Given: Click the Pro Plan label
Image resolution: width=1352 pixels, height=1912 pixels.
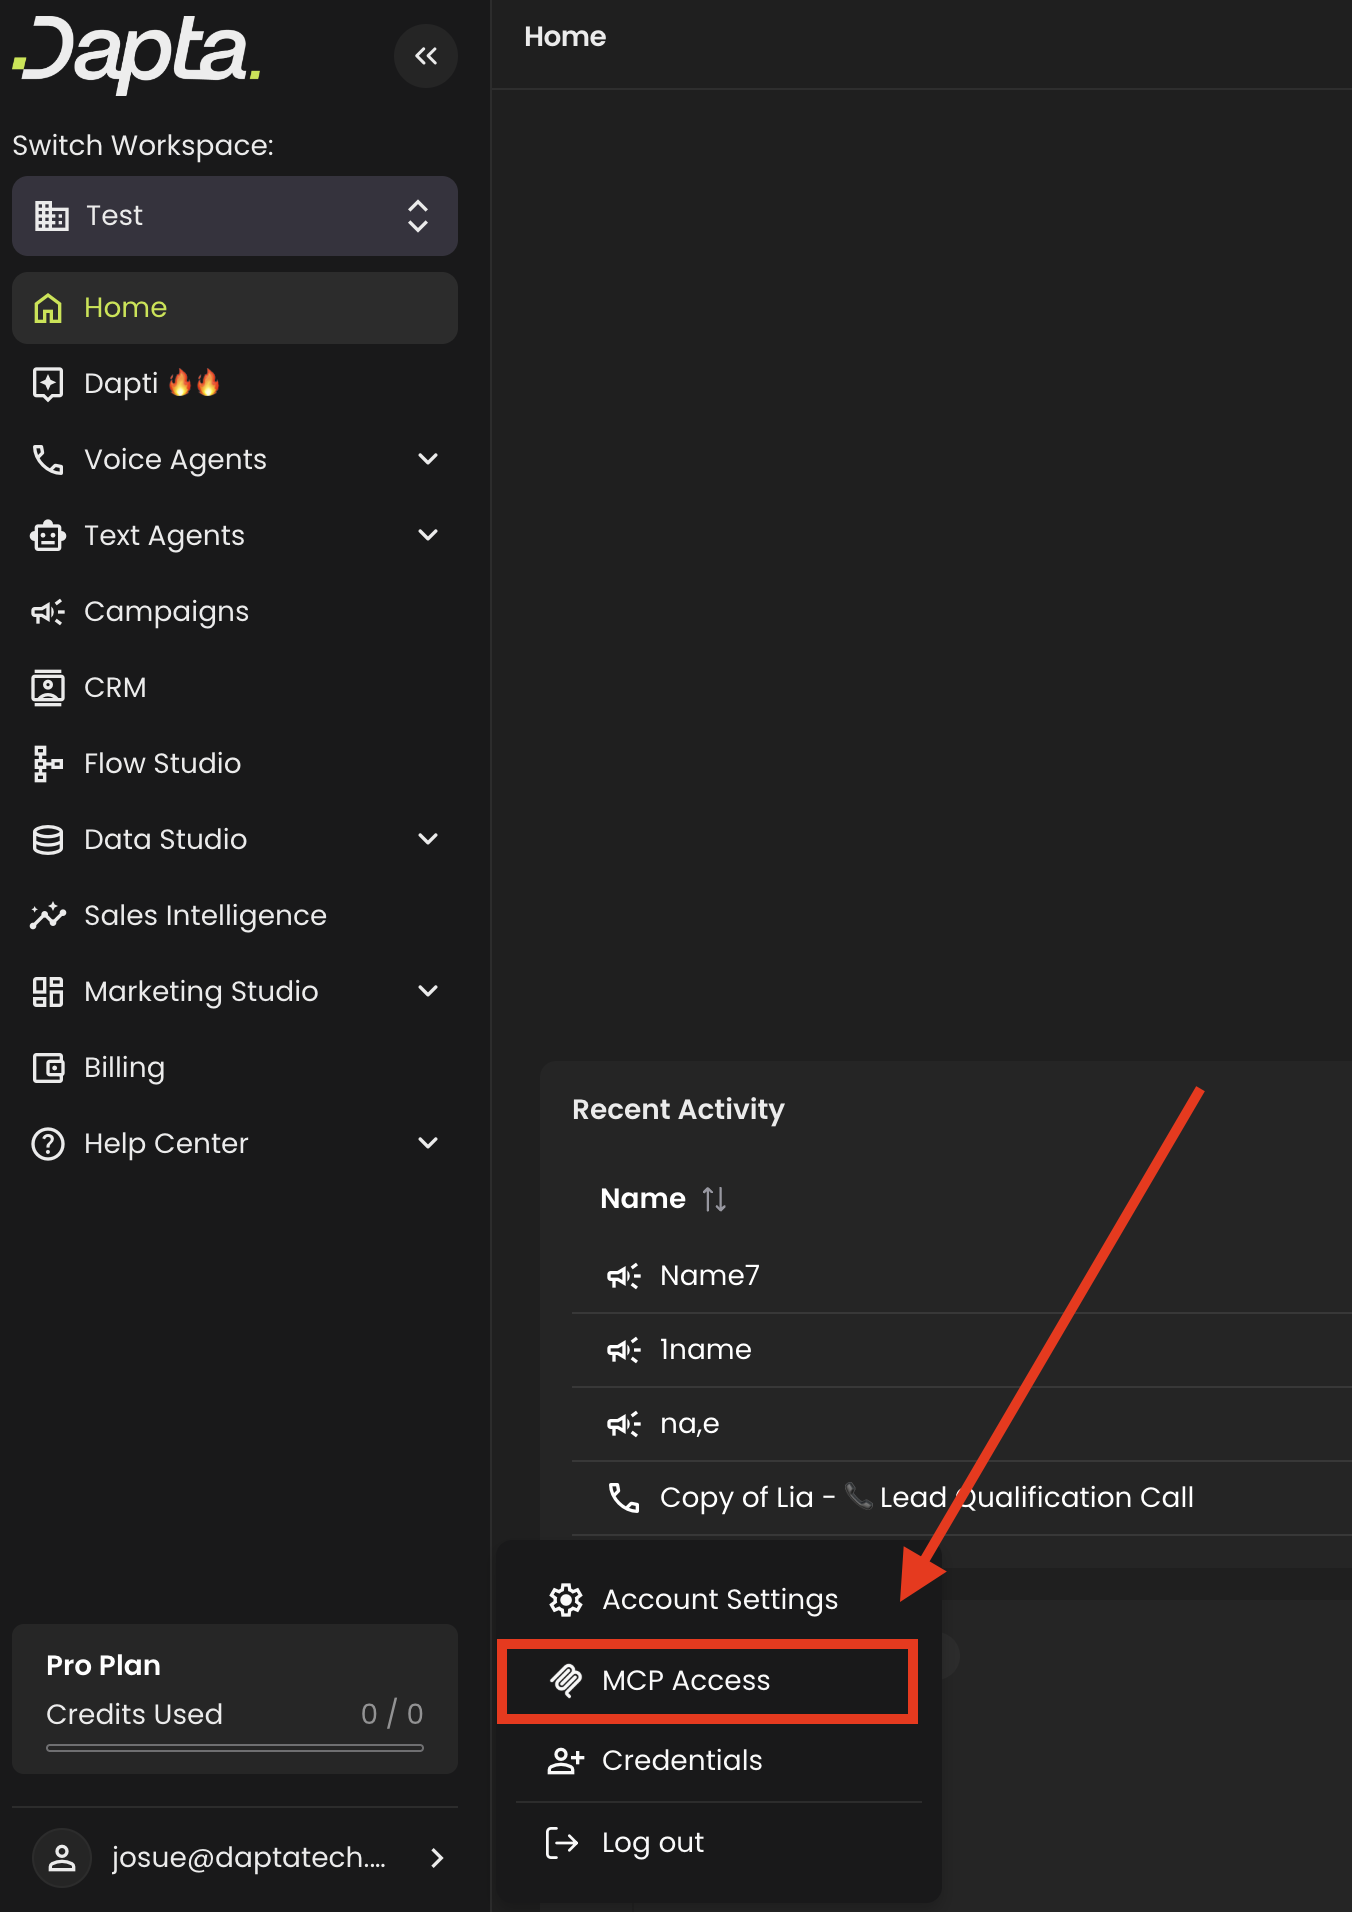Looking at the screenshot, I should click(x=103, y=1666).
